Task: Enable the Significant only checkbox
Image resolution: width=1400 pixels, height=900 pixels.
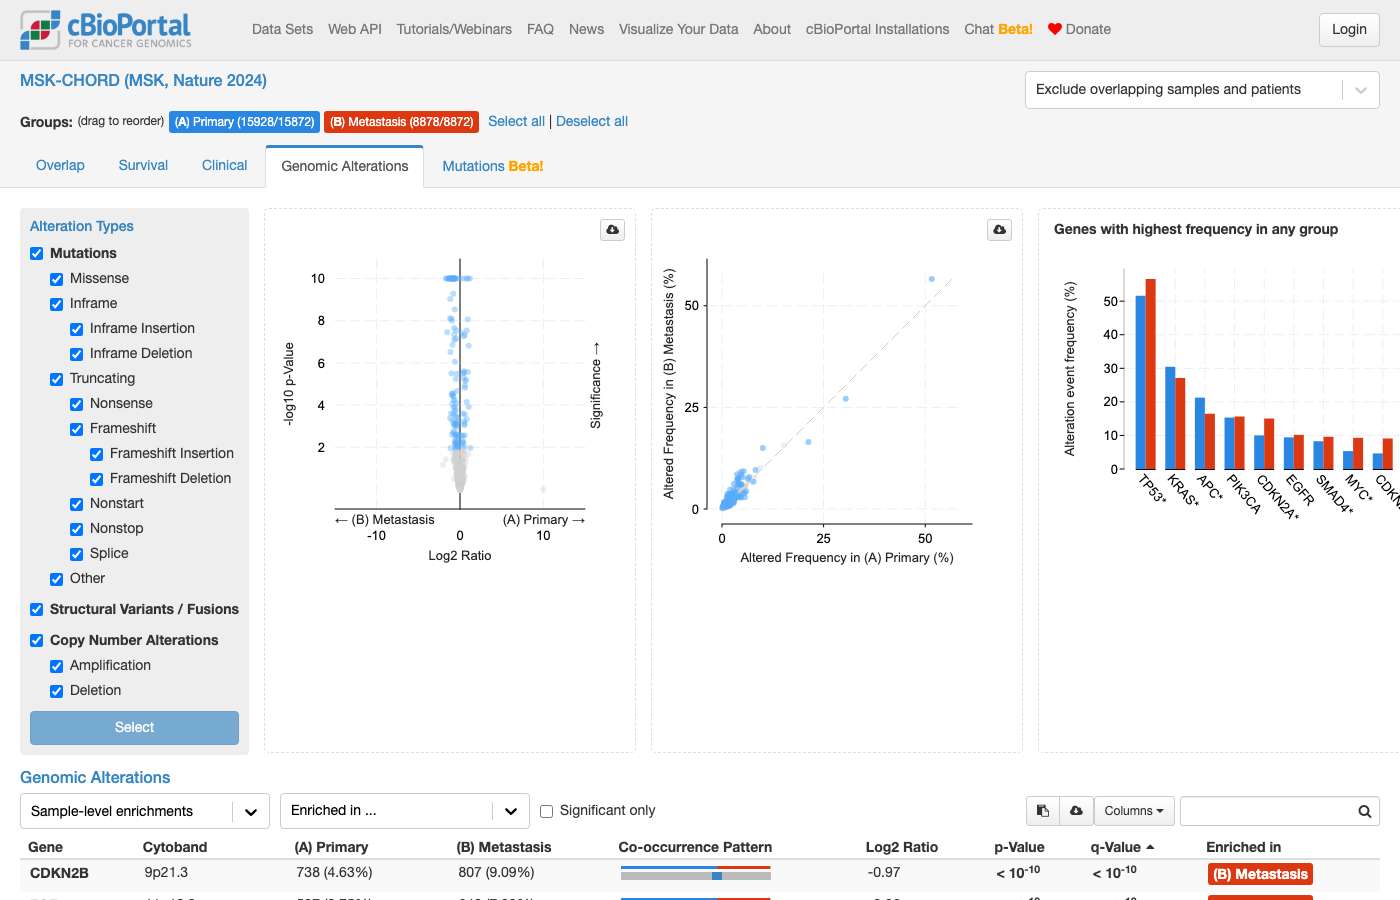Action: (547, 811)
